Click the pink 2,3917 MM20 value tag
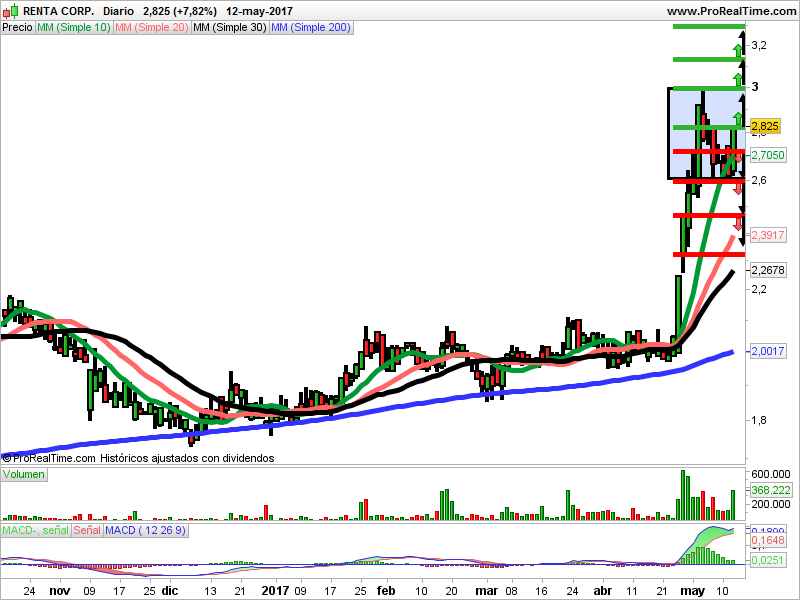The height and width of the screenshot is (600, 800). [x=768, y=235]
